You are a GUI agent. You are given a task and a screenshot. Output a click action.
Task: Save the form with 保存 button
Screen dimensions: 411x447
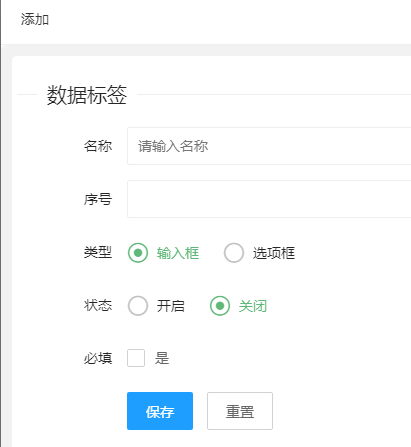tap(160, 411)
